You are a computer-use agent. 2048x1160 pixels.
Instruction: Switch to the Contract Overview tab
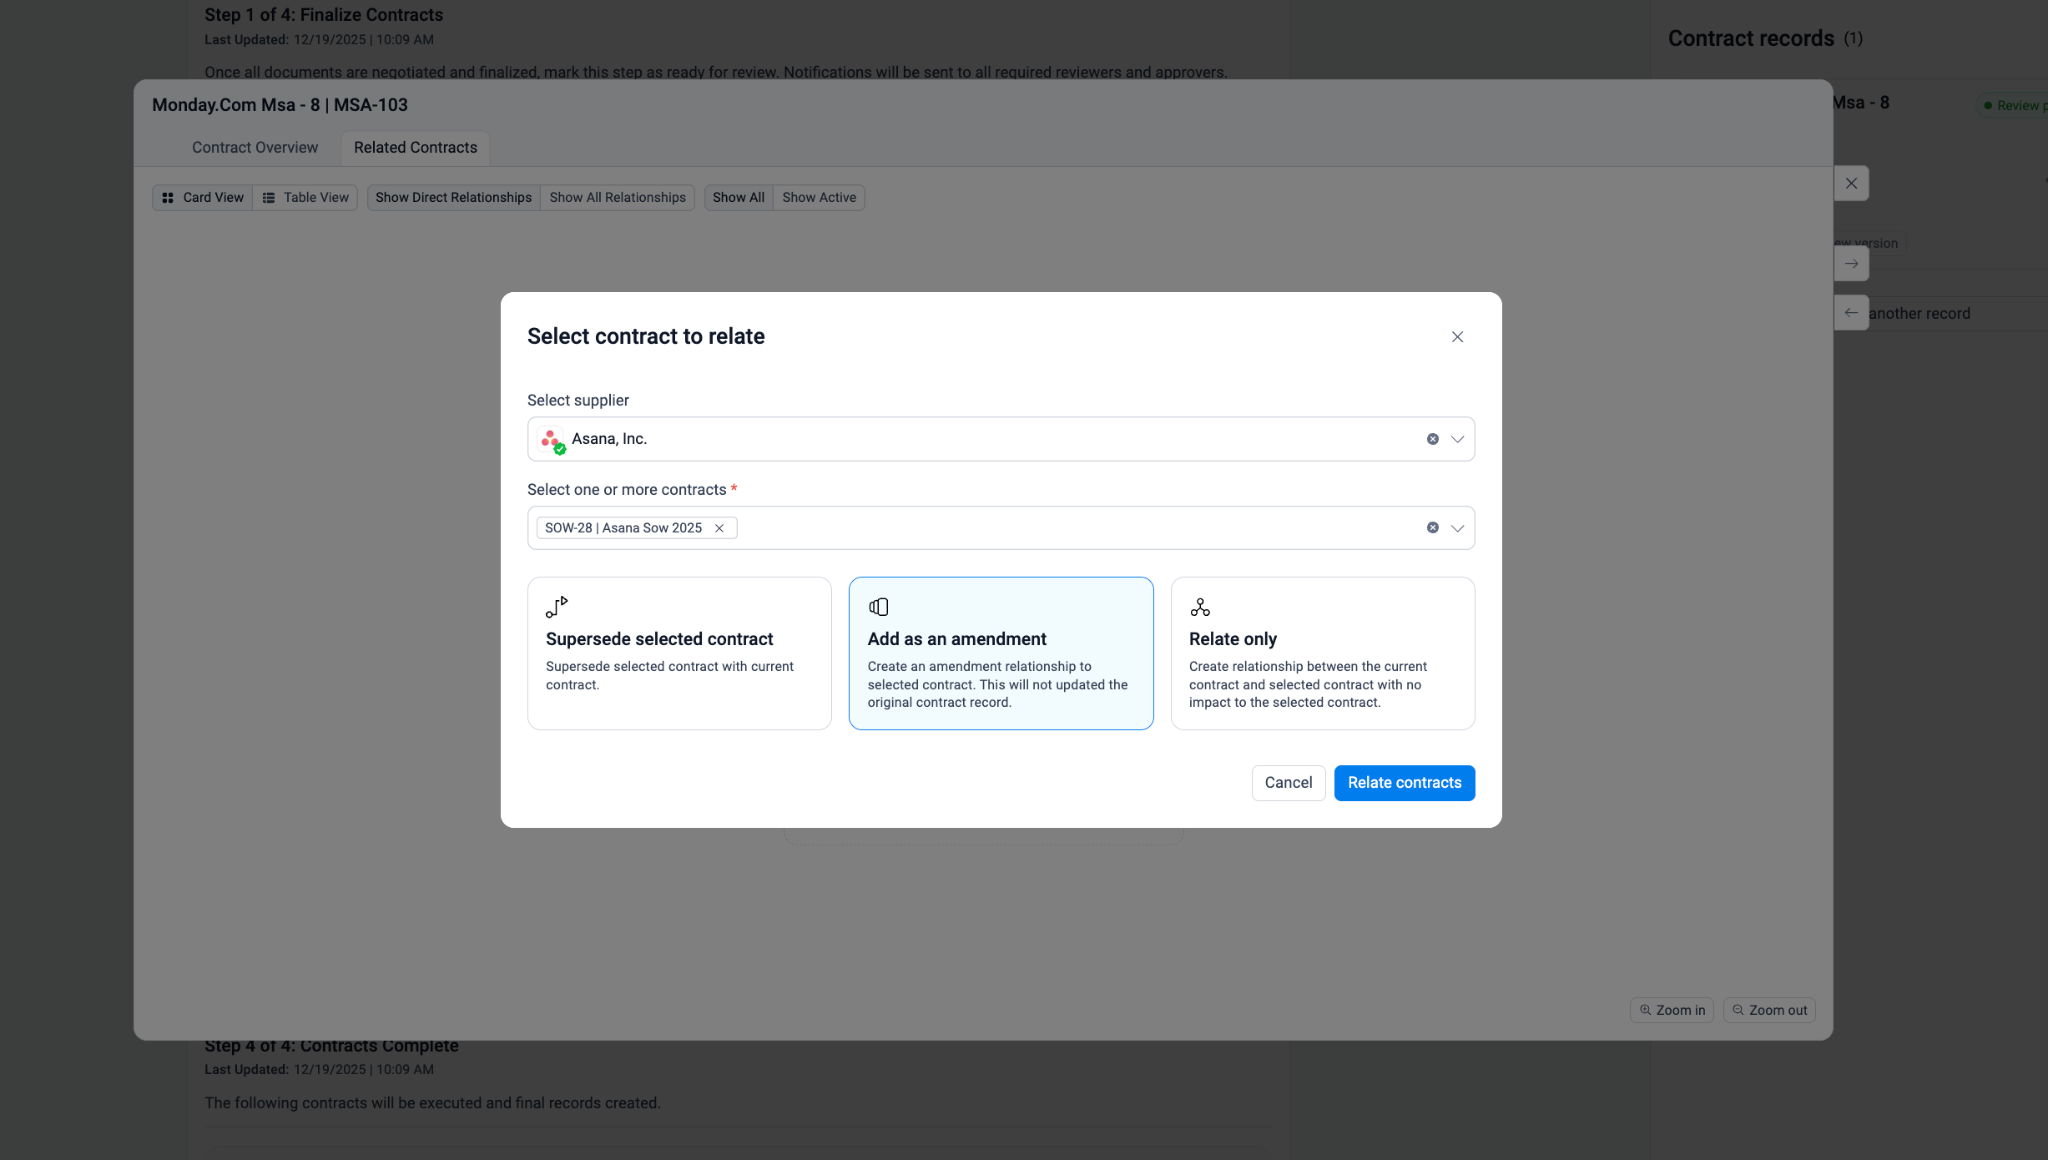255,148
